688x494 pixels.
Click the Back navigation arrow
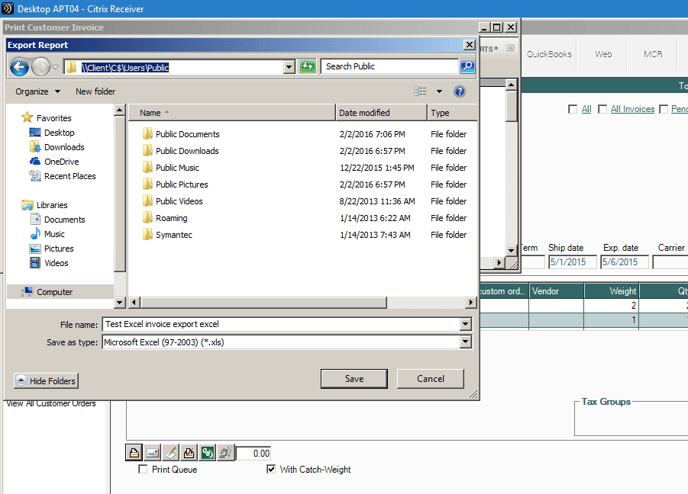19,67
